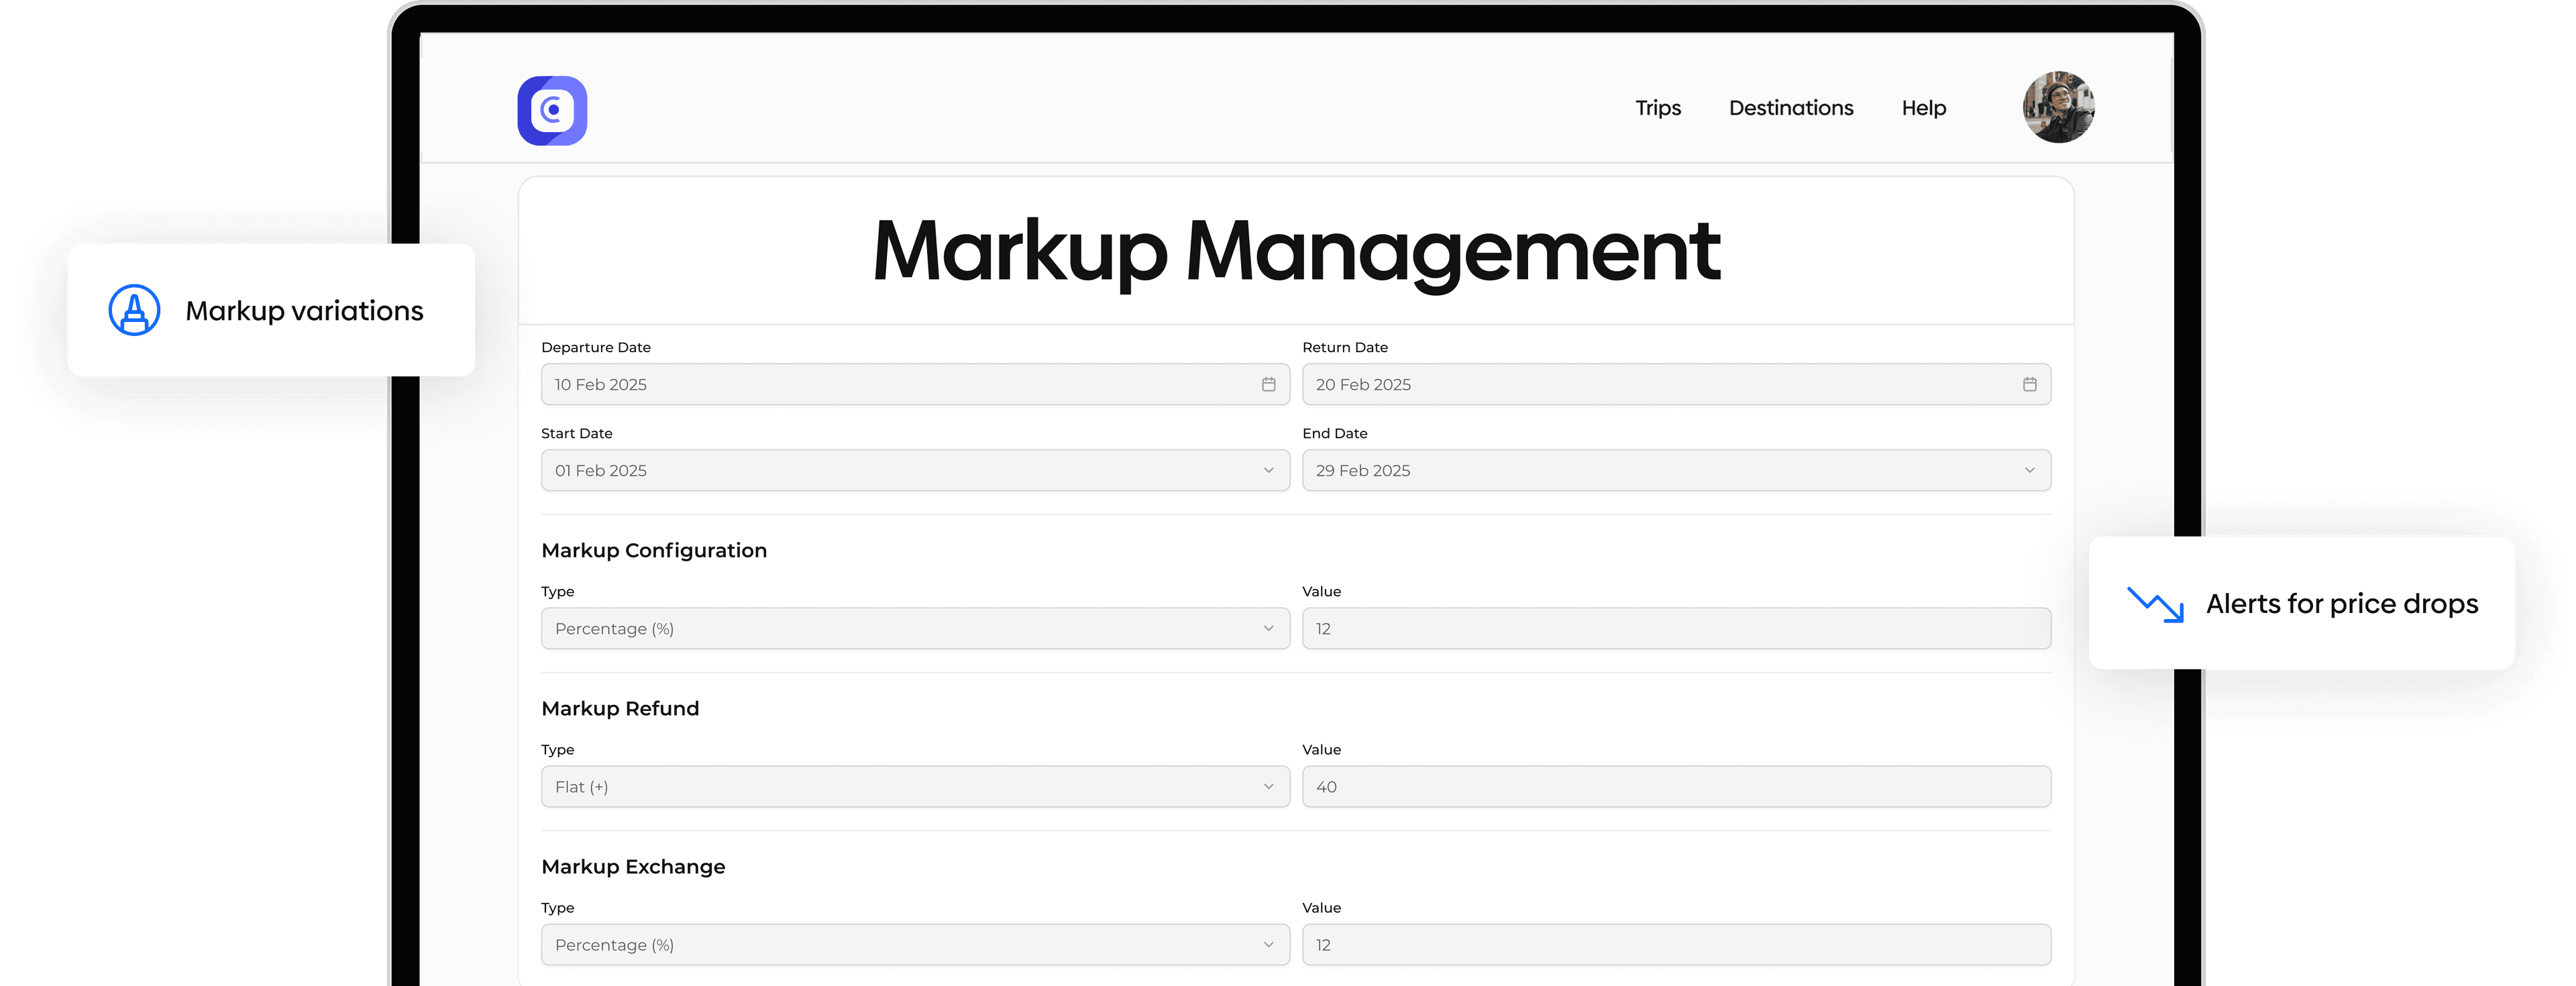Click the 'Markup Exchange' section heading
The image size is (2576, 986).
click(633, 866)
